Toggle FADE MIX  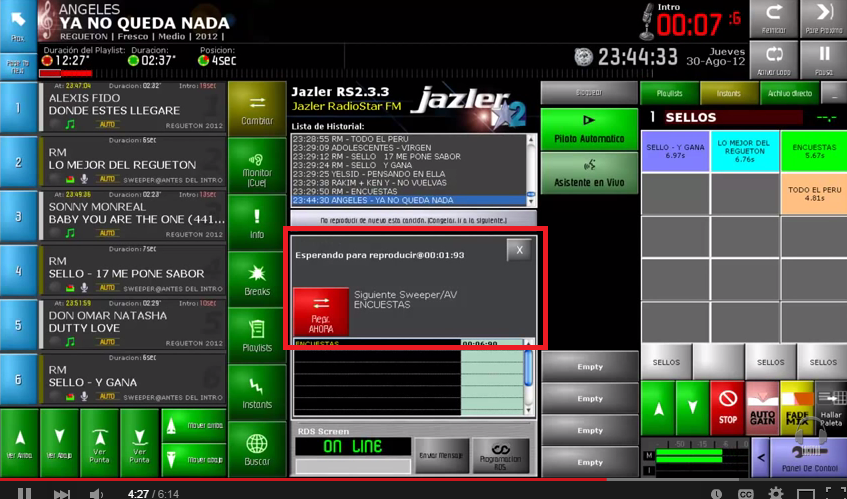(797, 408)
